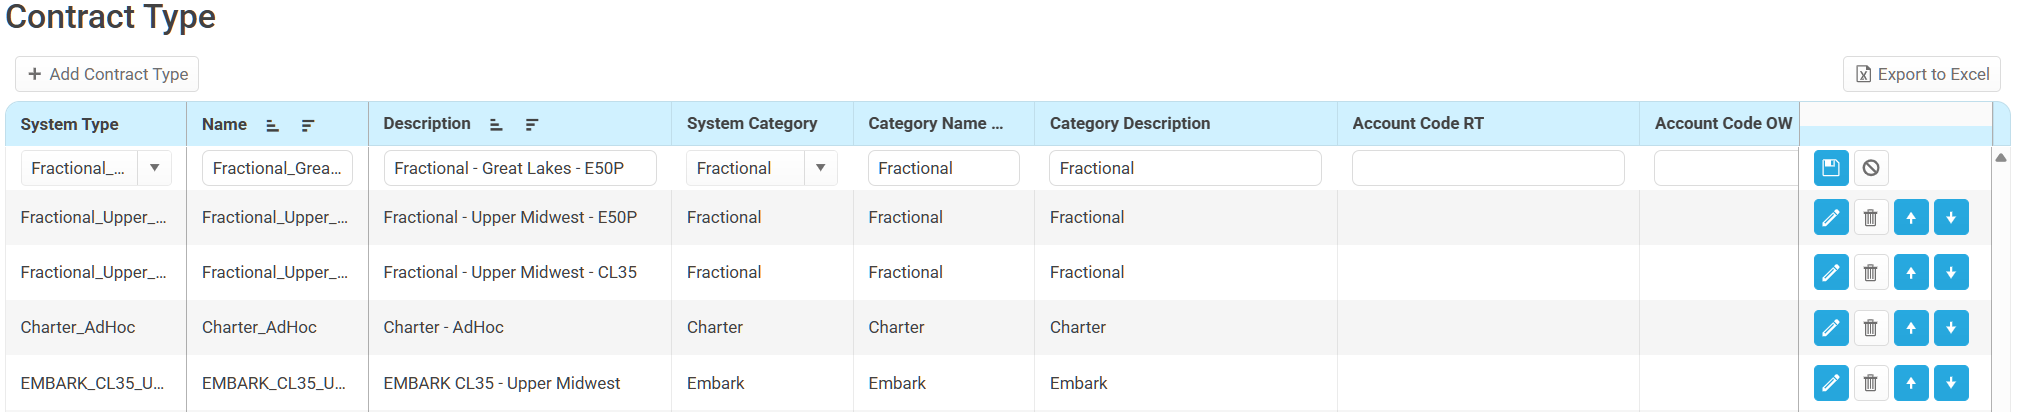Screen dimensions: 2018x412
Task: Sort Name column descending
Action: tap(308, 125)
